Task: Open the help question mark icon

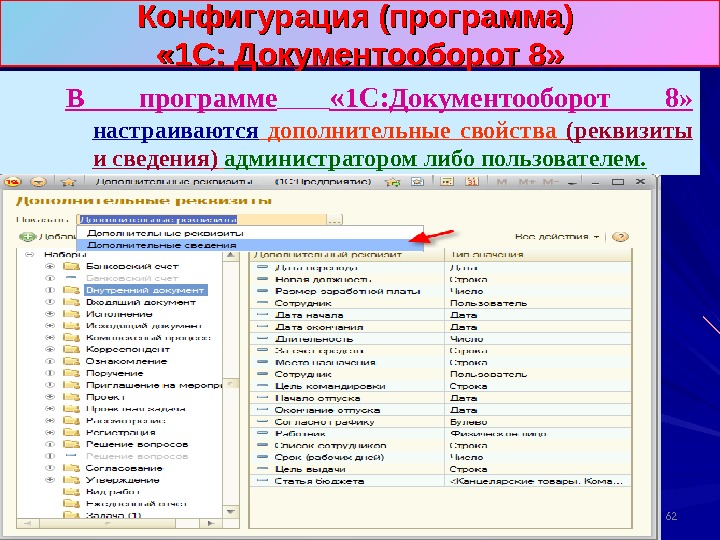Action: pos(620,237)
